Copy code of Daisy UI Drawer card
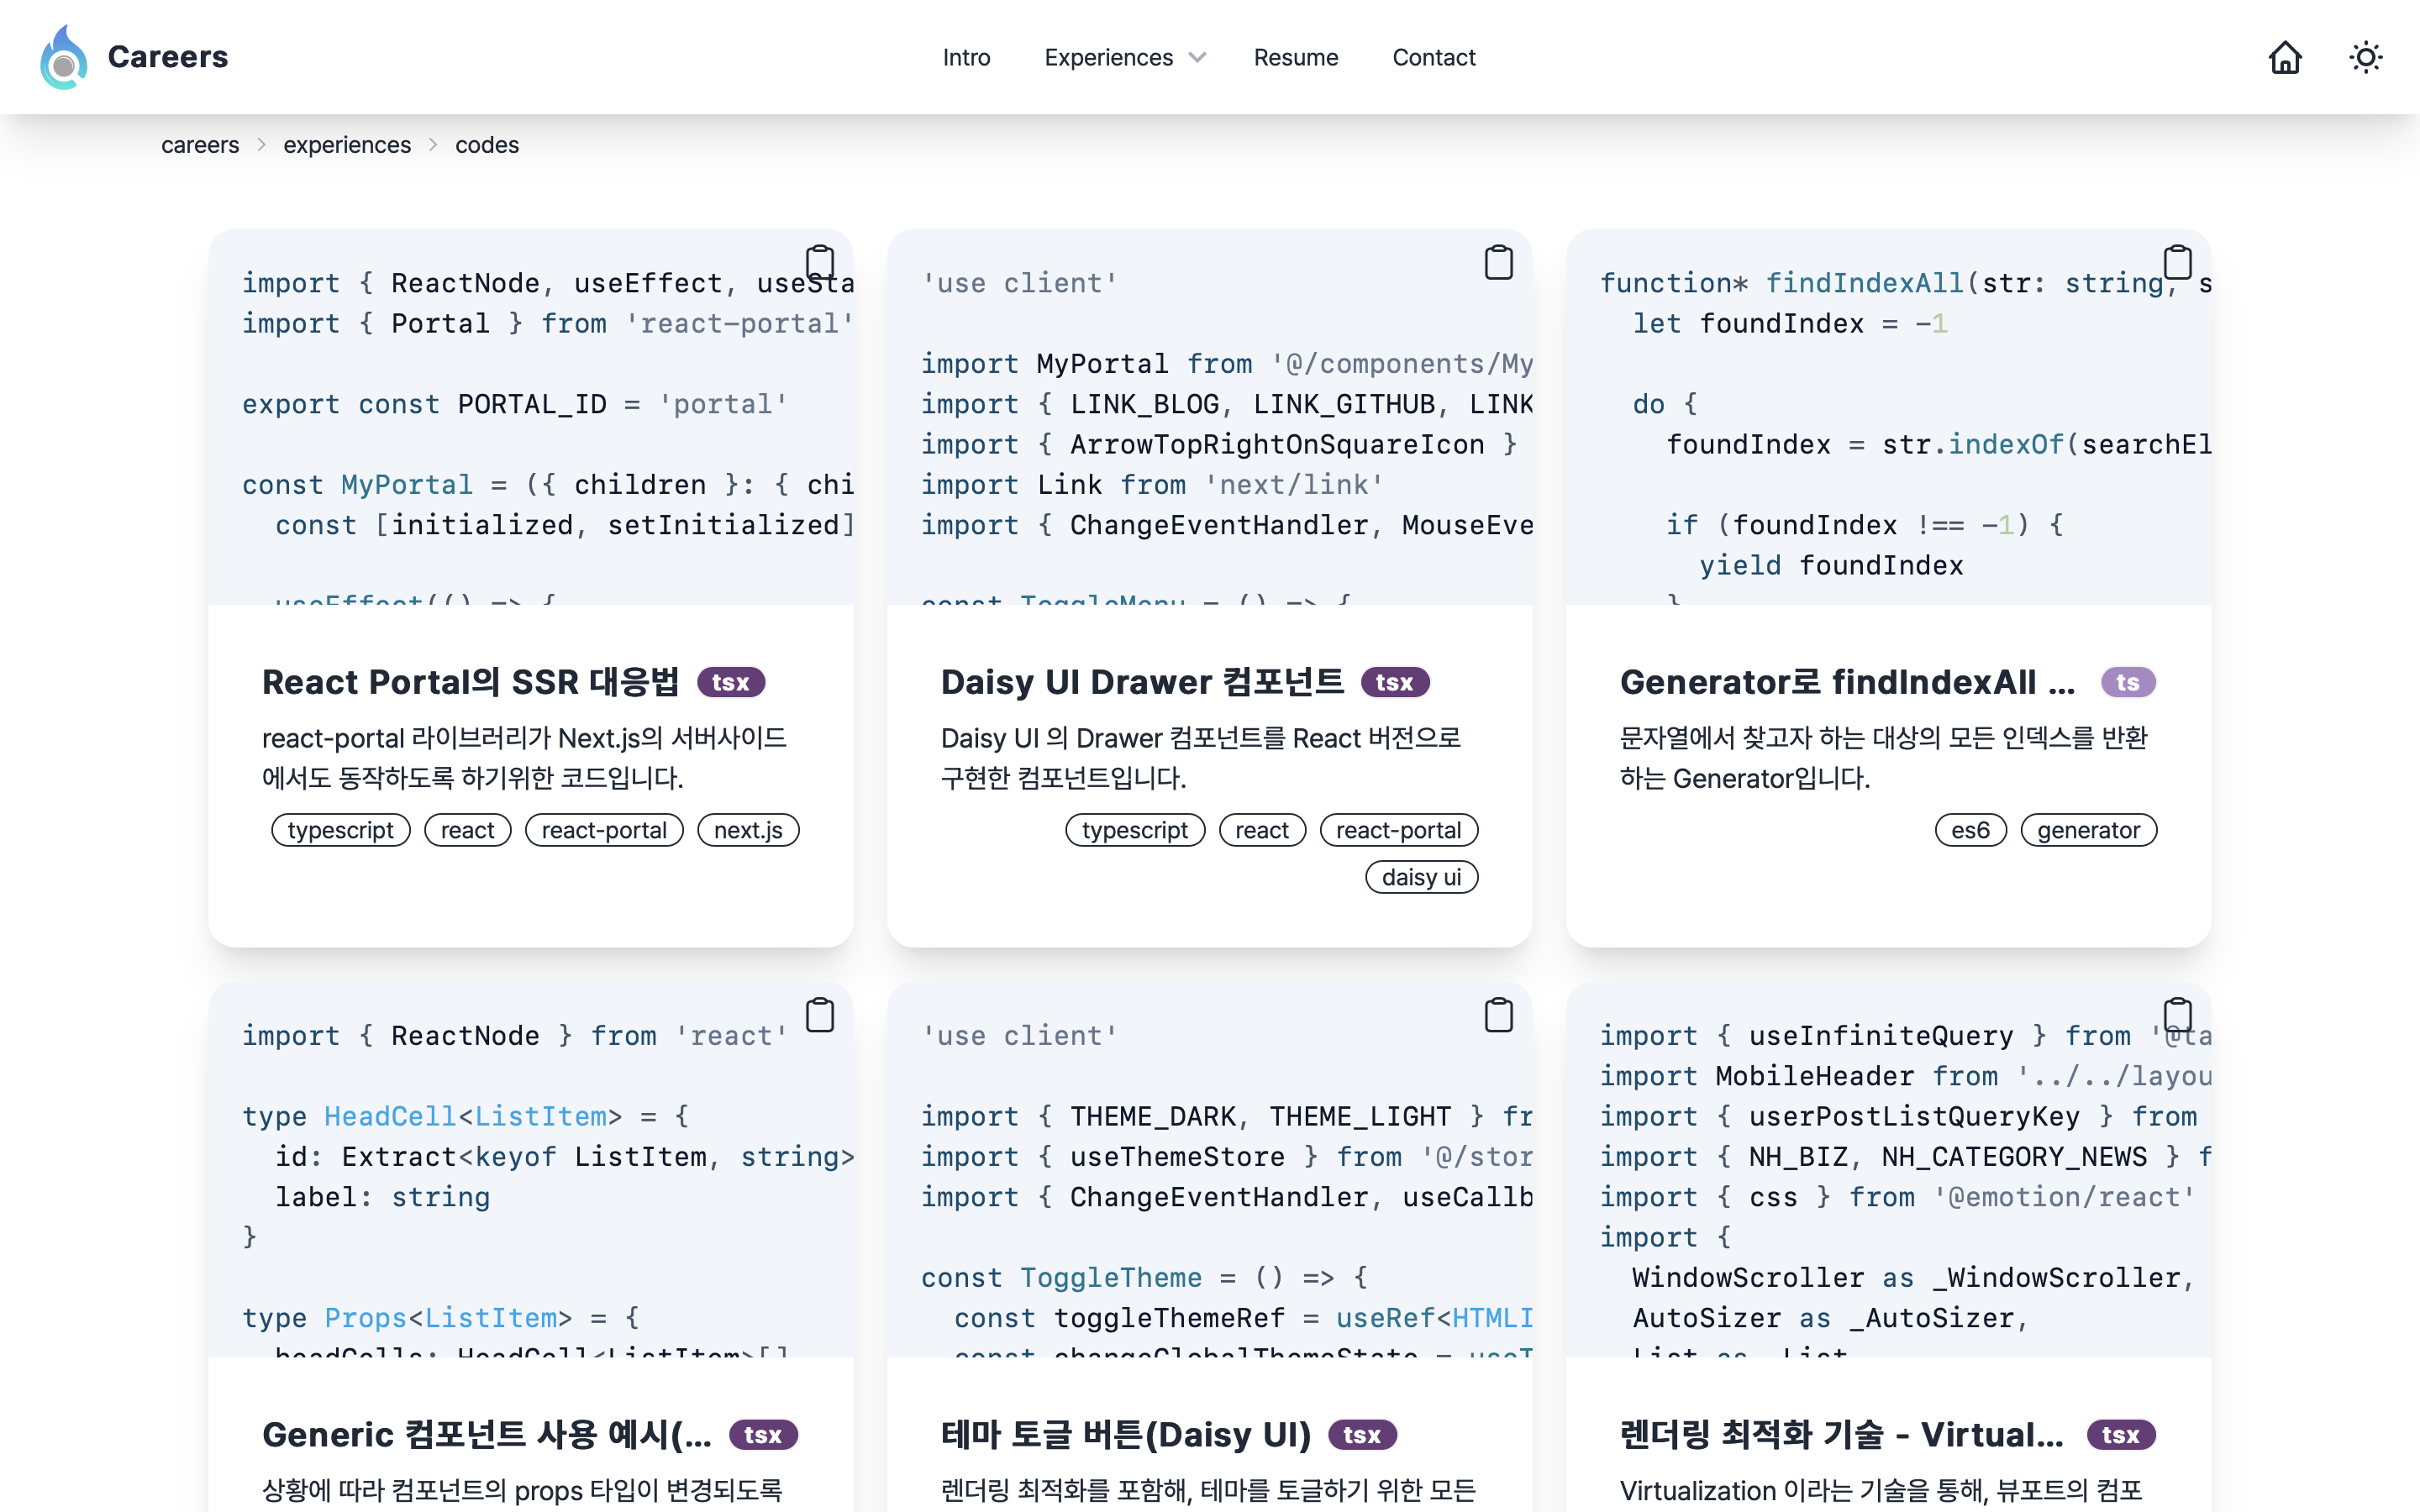This screenshot has width=2420, height=1512. click(x=1499, y=263)
